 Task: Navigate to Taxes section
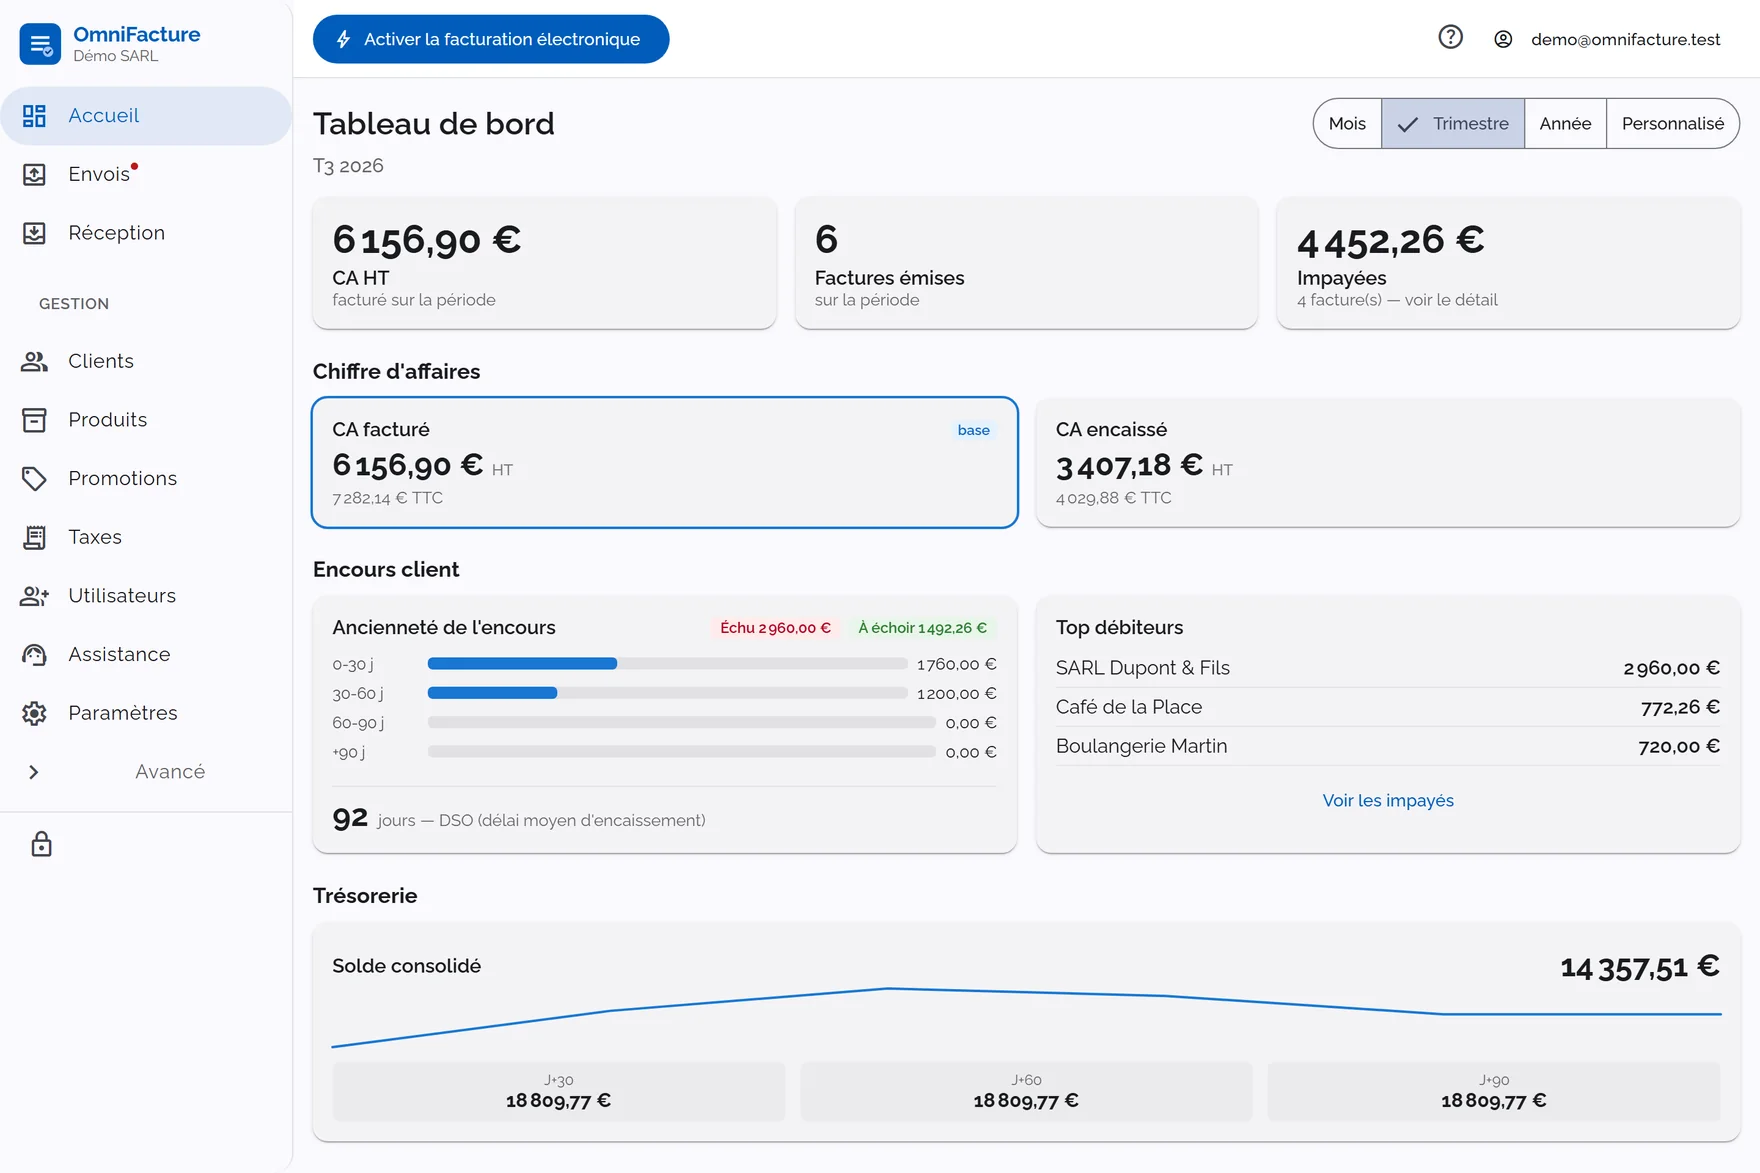tap(146, 537)
